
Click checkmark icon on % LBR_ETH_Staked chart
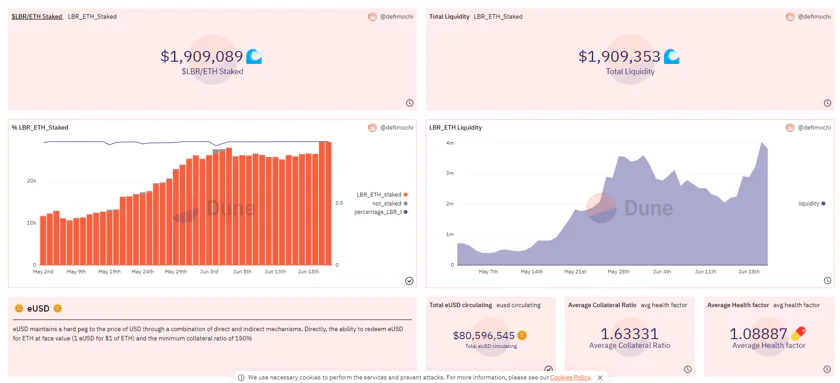pos(409,281)
